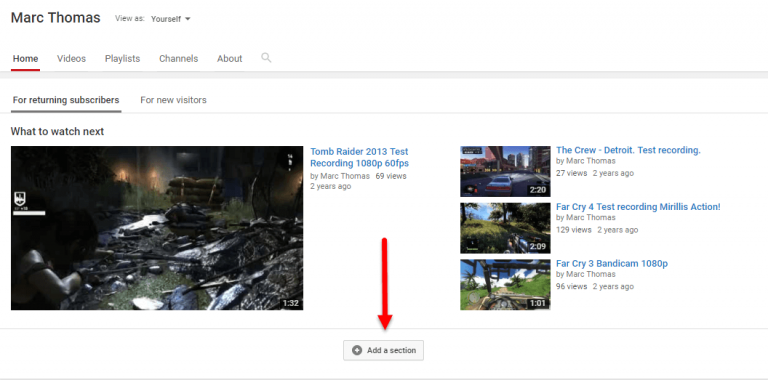Click The Crew thumbnail showing 2:20
768x380 pixels.
click(x=505, y=171)
